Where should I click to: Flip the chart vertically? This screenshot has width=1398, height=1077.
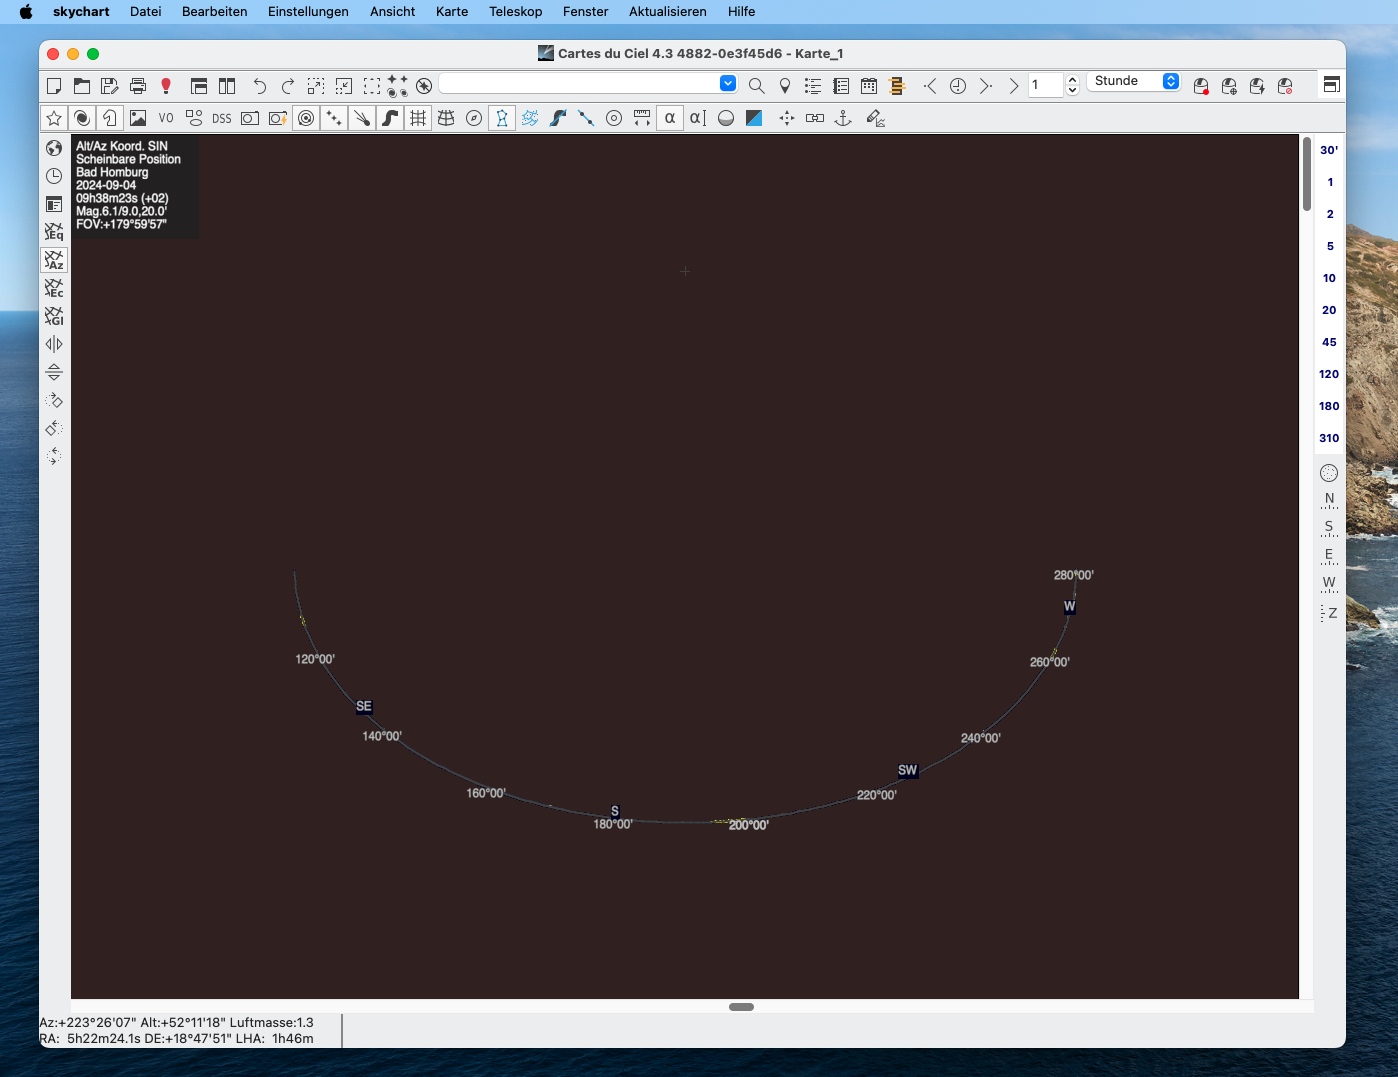click(54, 372)
